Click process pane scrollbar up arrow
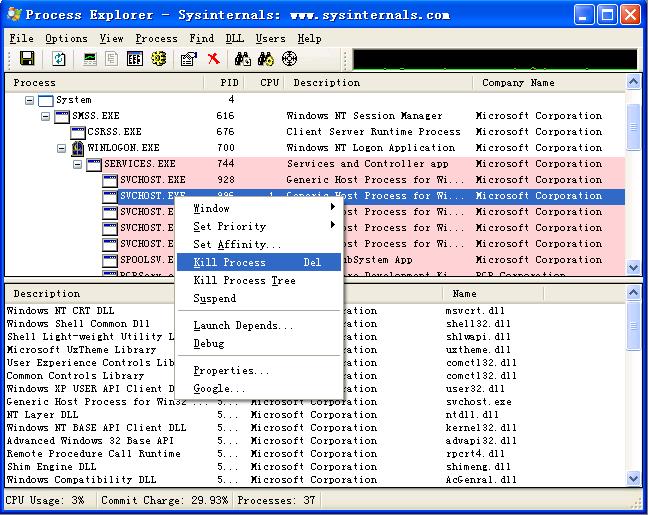The height and width of the screenshot is (515, 648). tap(634, 82)
